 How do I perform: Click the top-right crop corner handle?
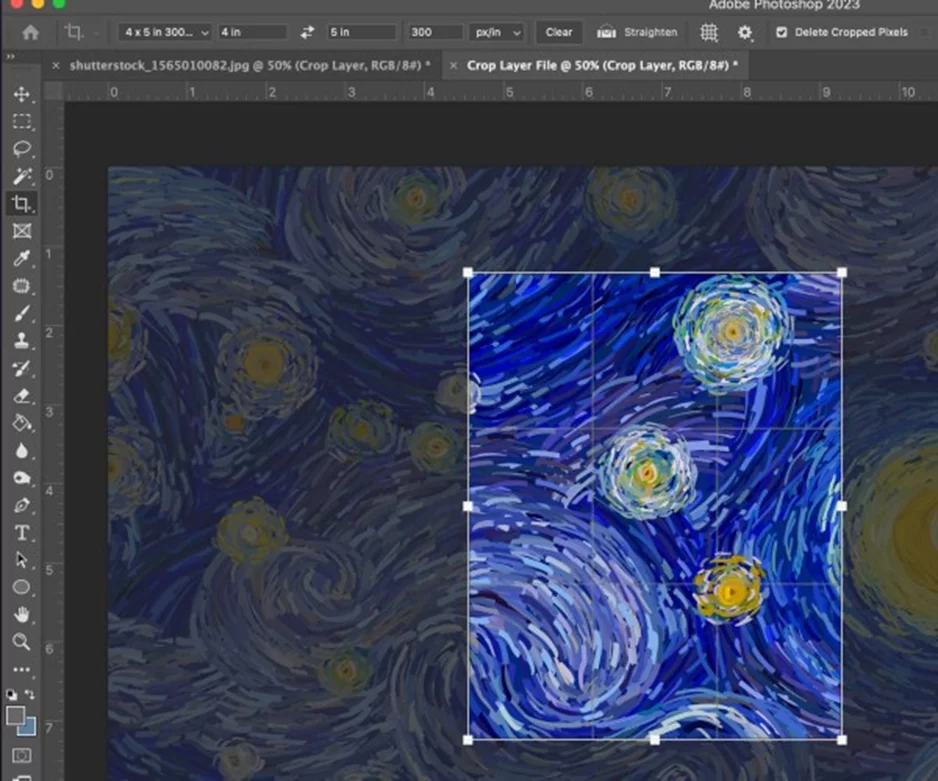tap(842, 273)
